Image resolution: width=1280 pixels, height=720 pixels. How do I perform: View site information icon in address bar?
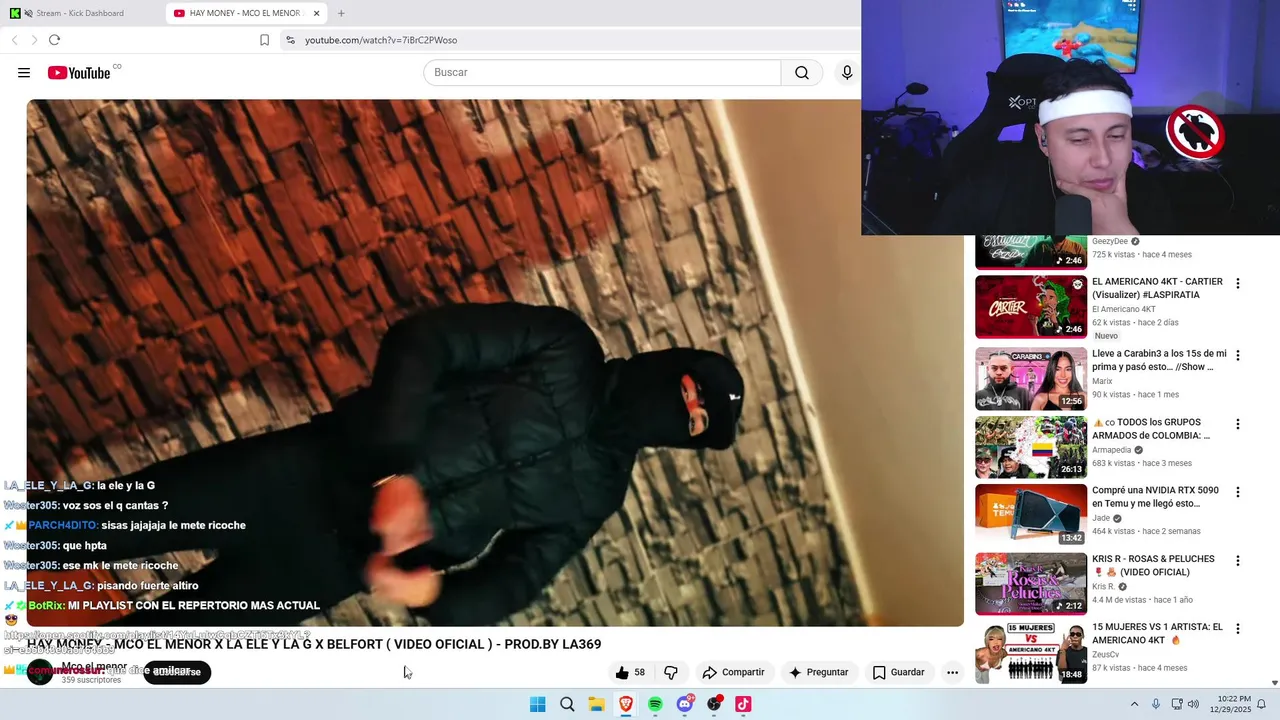(x=290, y=40)
